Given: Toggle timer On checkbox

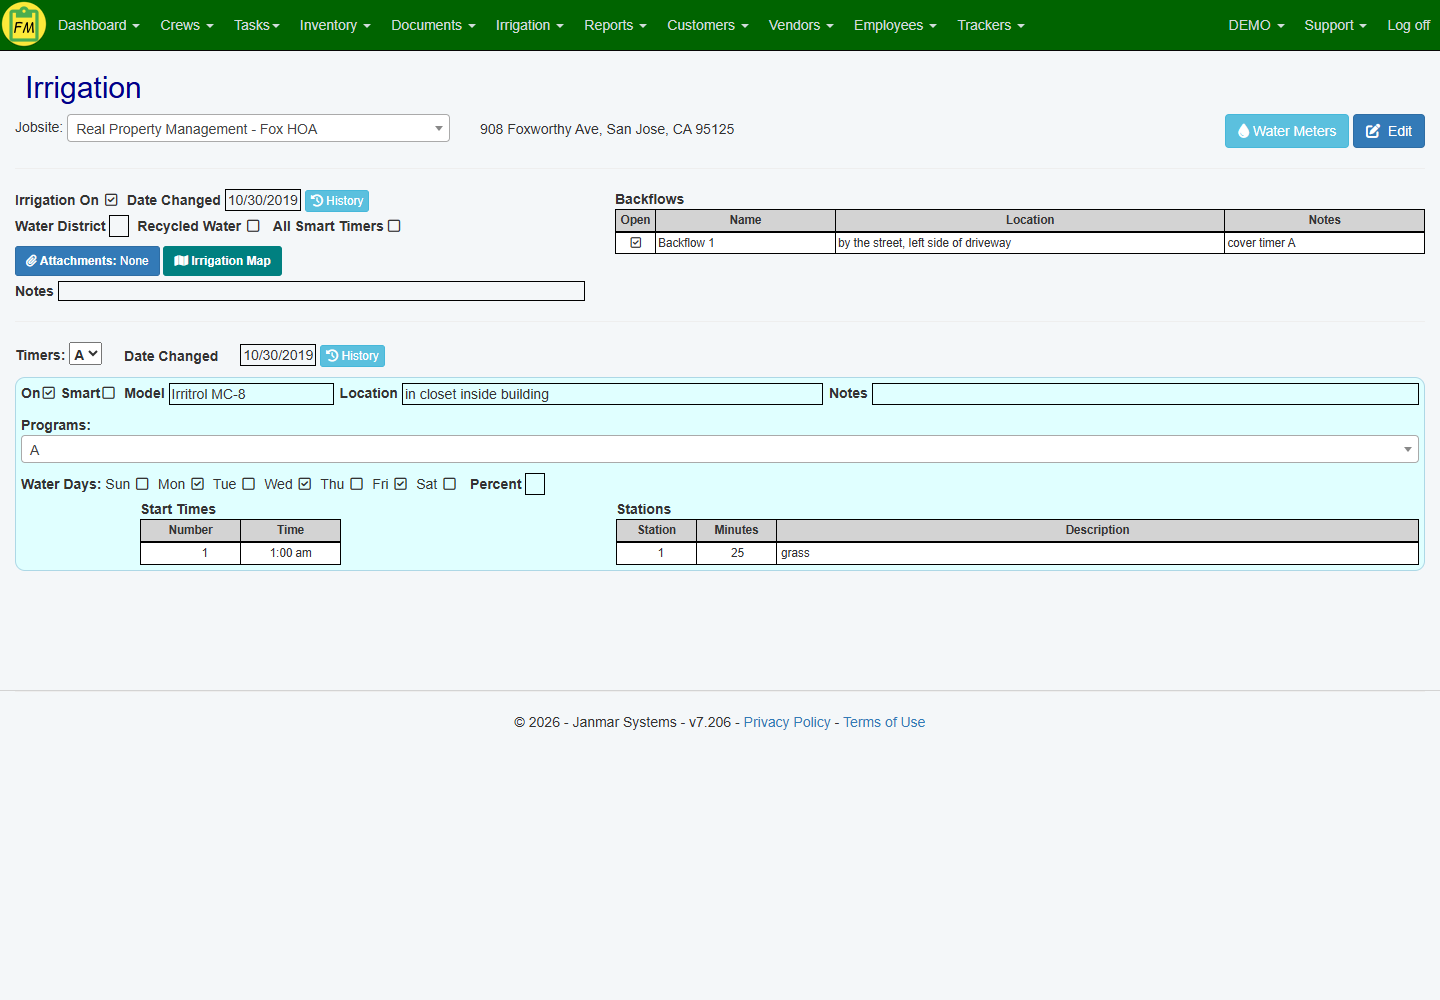Looking at the screenshot, I should (49, 393).
